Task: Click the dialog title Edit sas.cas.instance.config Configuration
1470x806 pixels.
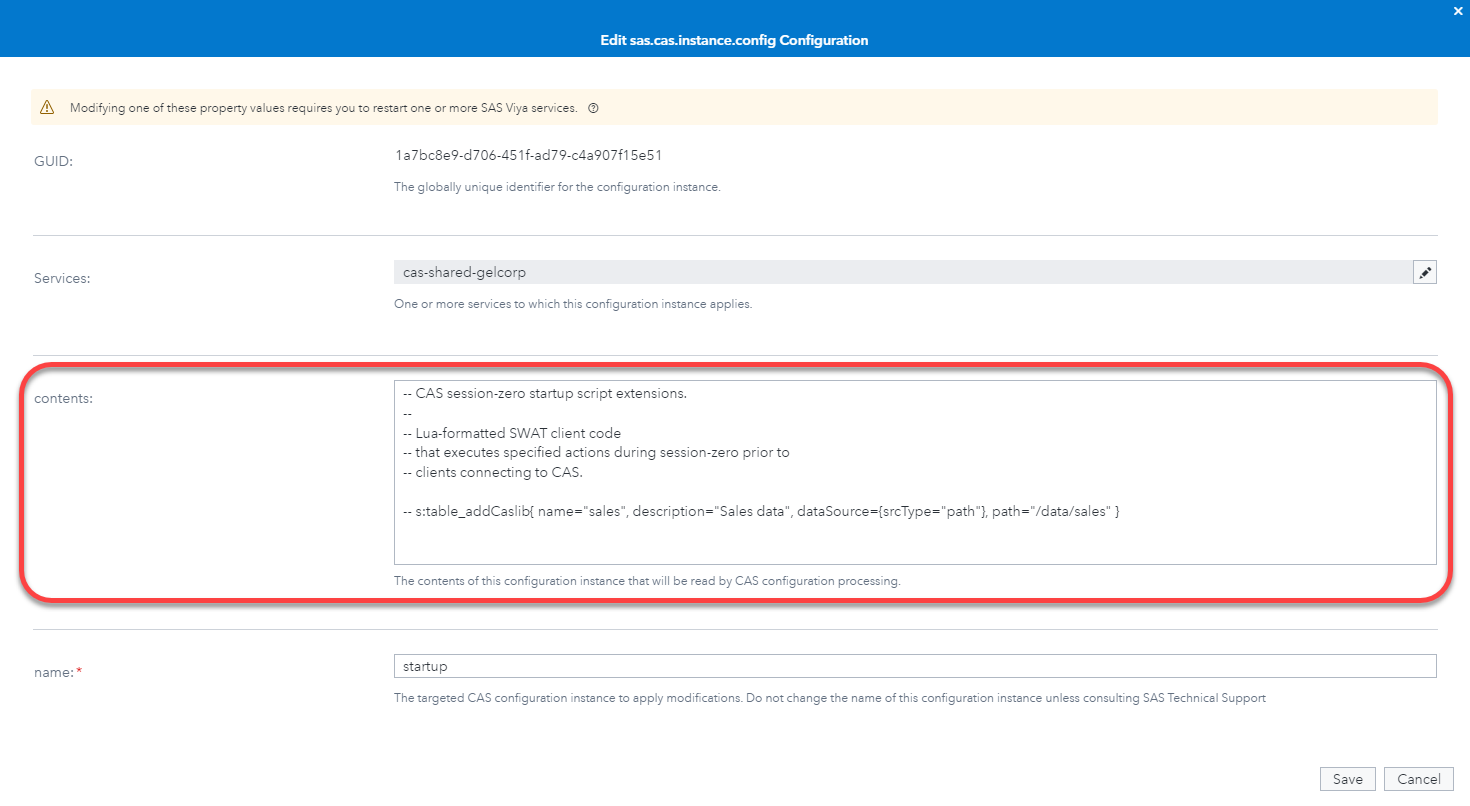Action: click(734, 40)
